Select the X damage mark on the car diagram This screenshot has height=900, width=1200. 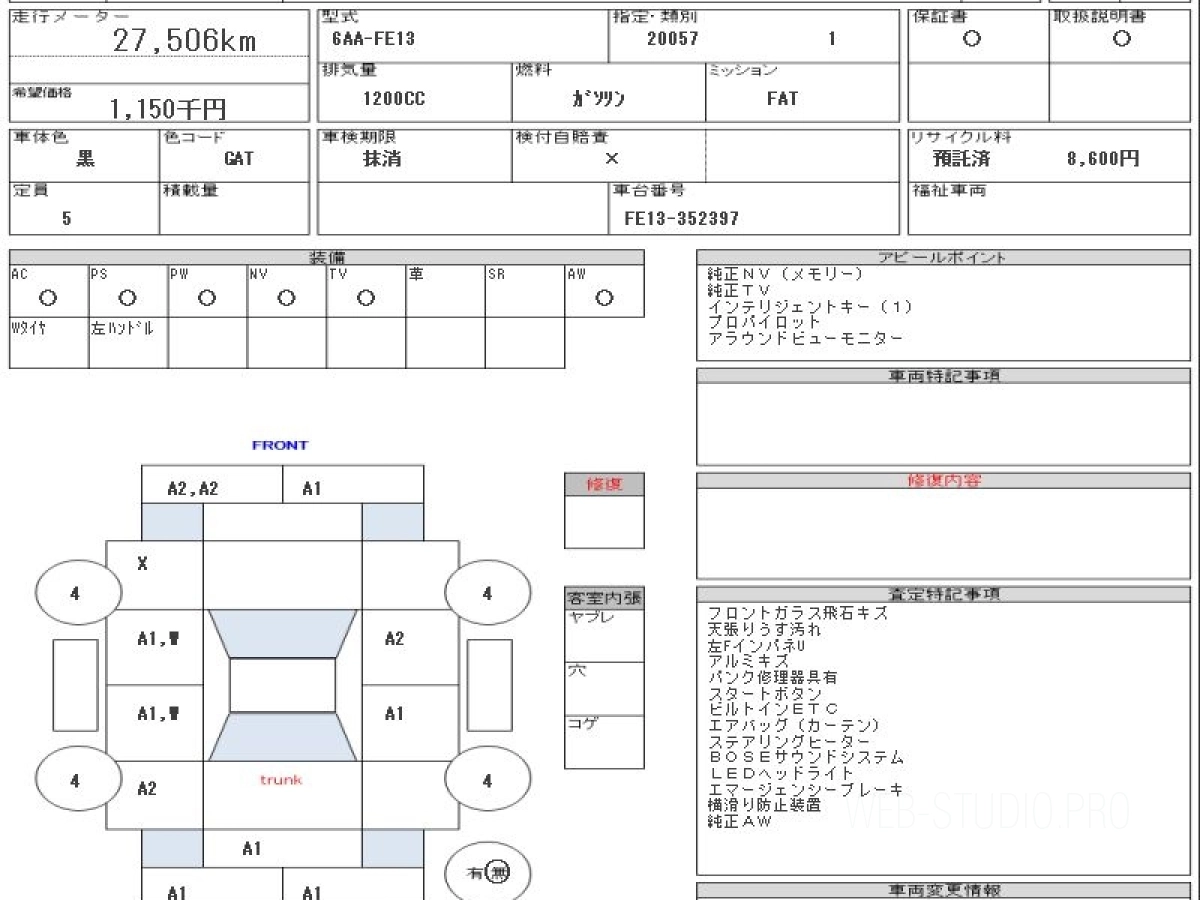[x=142, y=564]
